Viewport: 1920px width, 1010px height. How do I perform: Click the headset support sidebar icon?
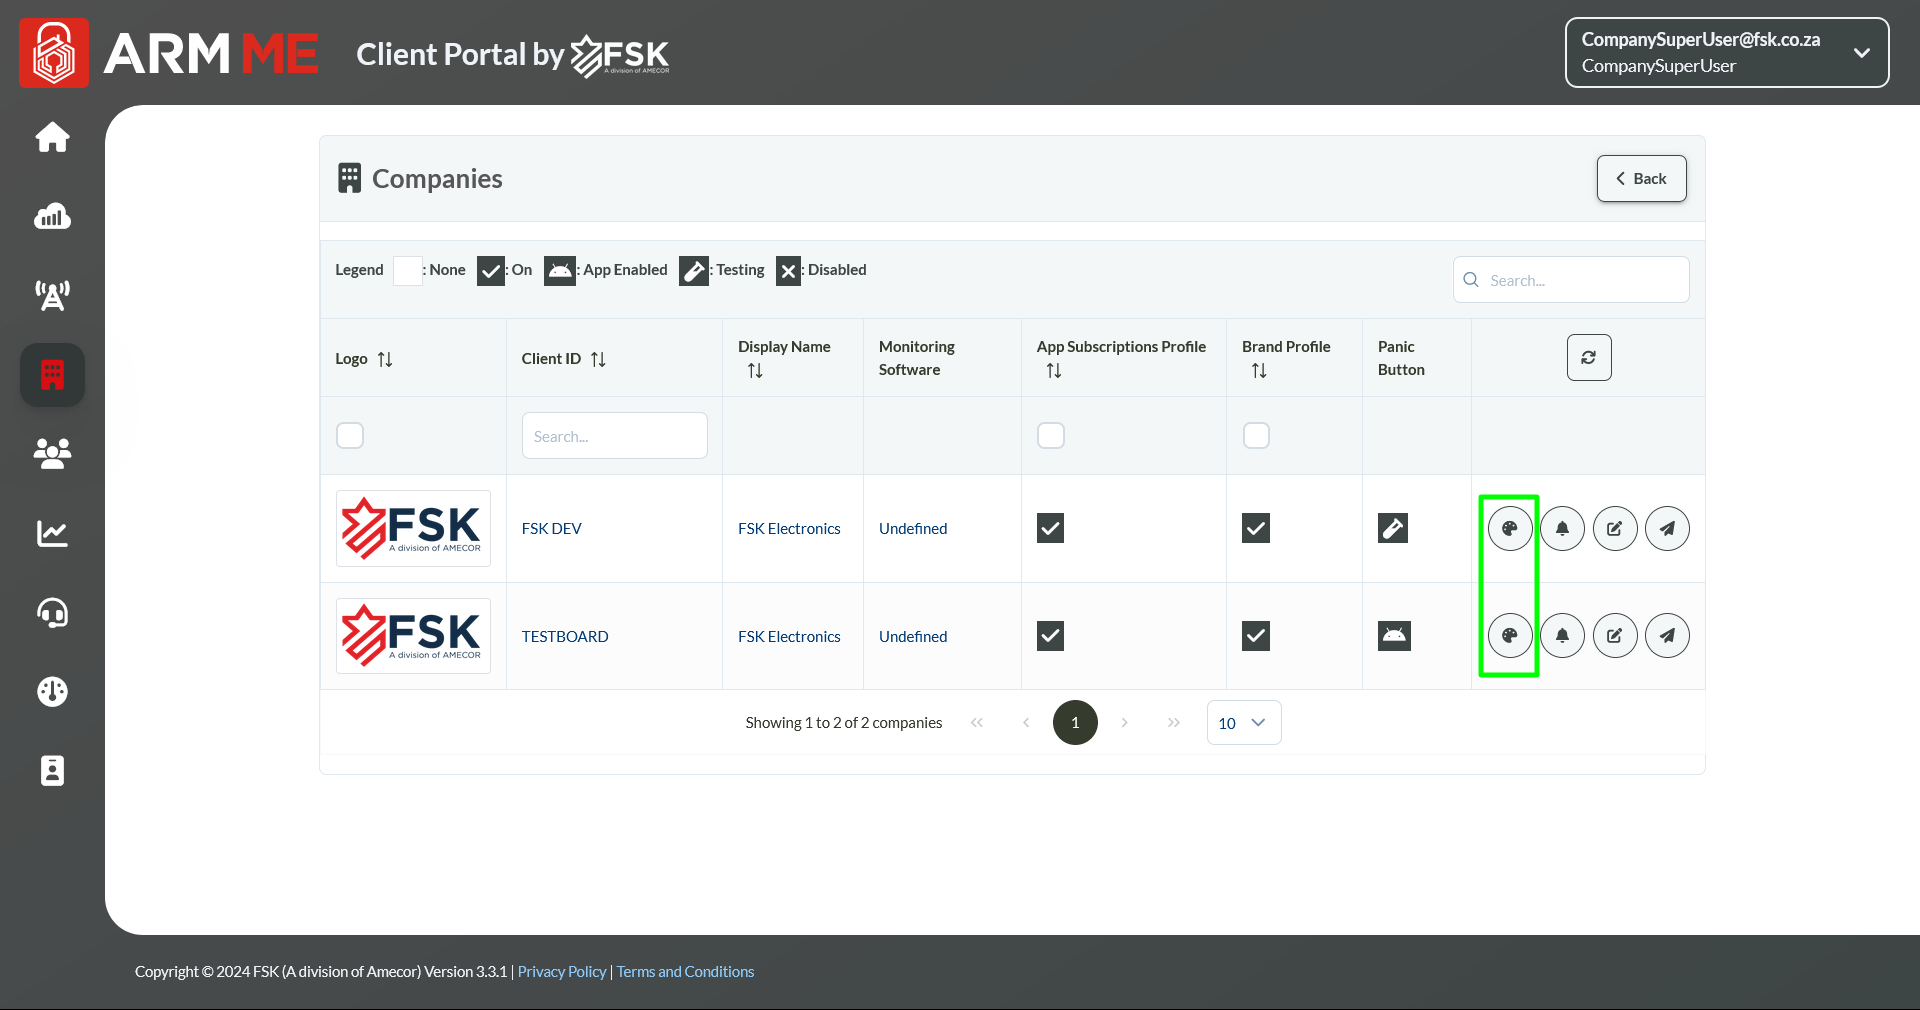point(52,612)
